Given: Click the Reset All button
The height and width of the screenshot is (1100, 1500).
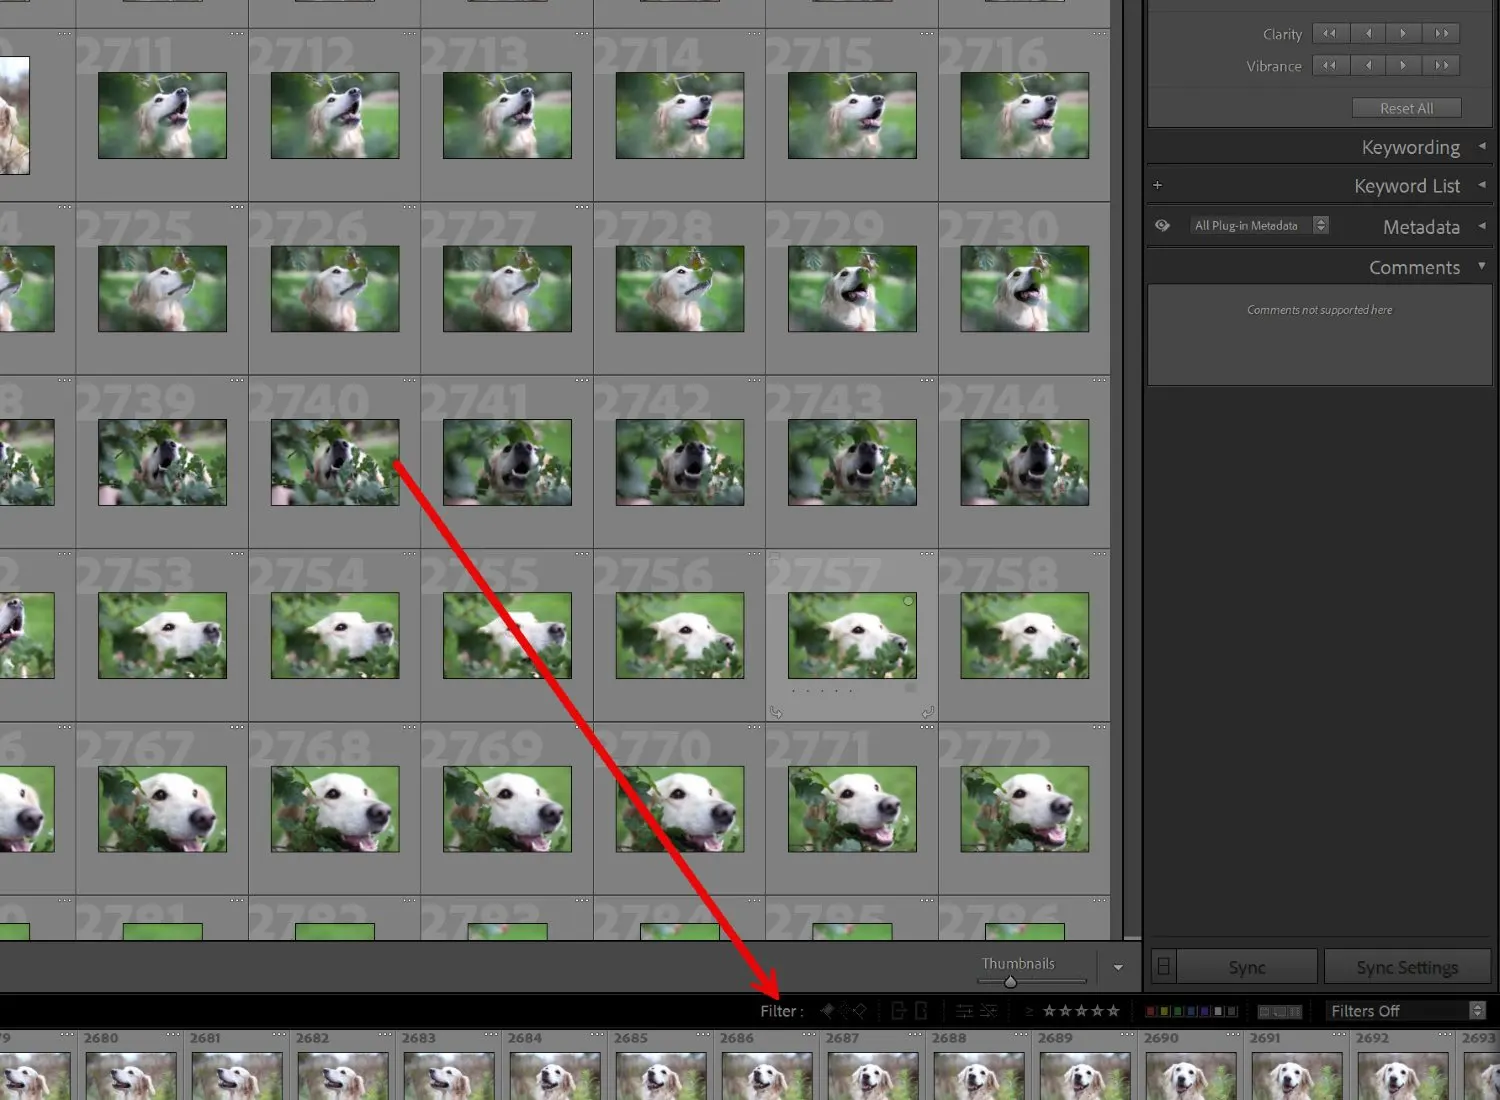Looking at the screenshot, I should [x=1406, y=107].
